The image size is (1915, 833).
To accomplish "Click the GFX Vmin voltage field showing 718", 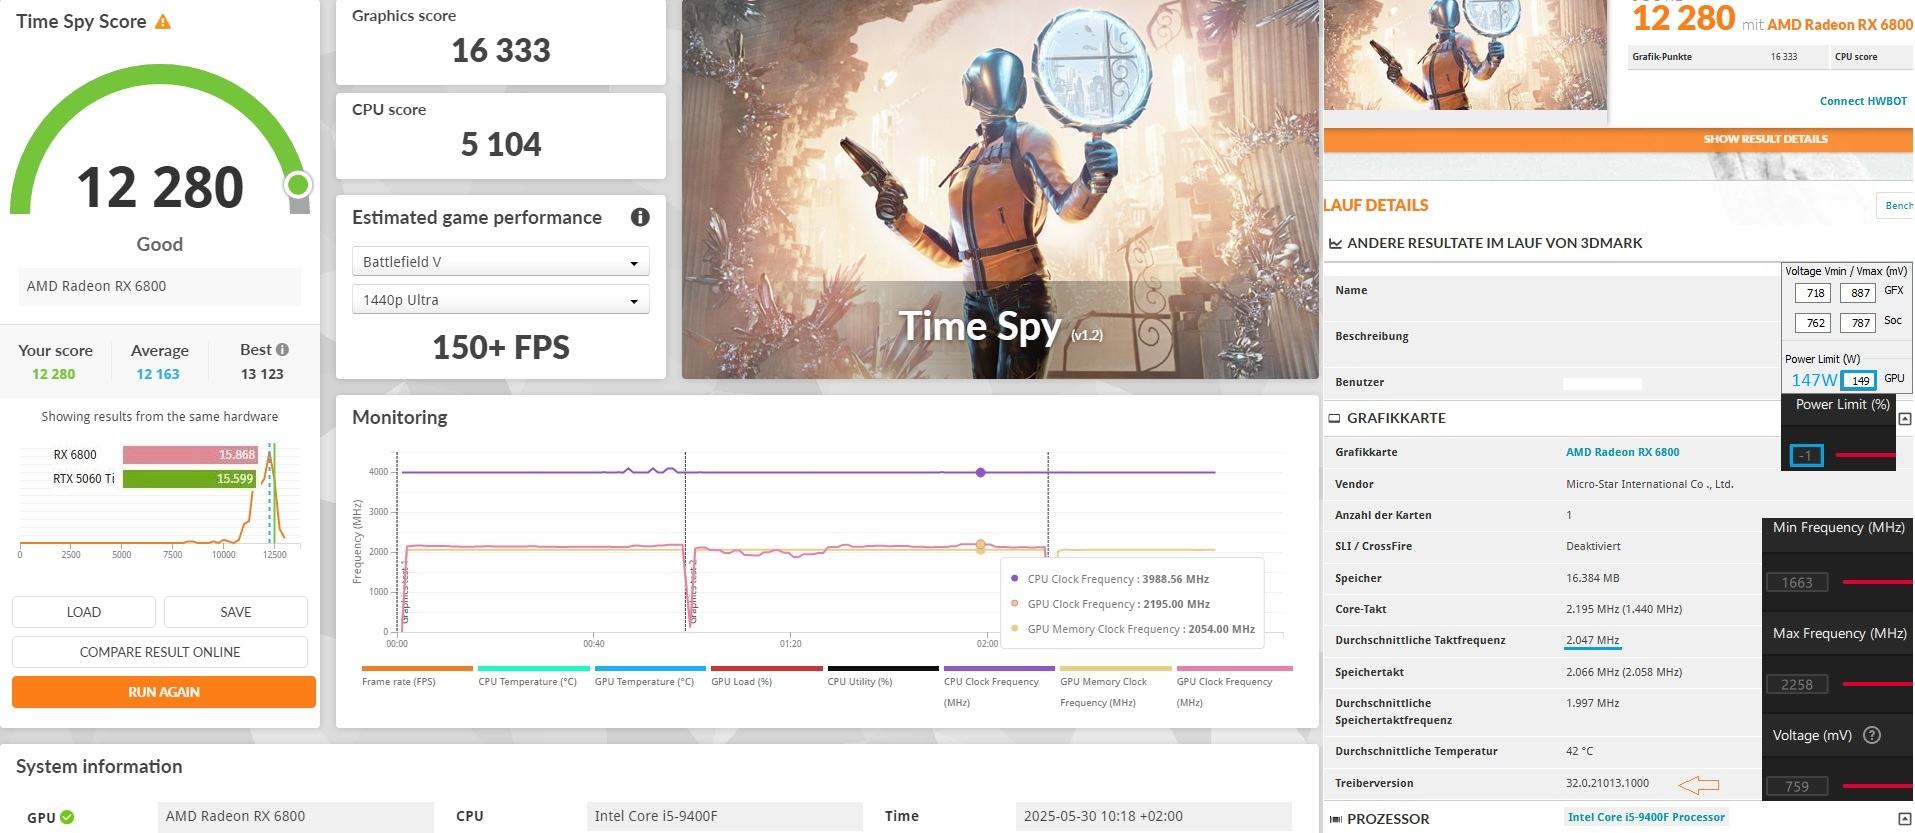I will pos(1812,293).
